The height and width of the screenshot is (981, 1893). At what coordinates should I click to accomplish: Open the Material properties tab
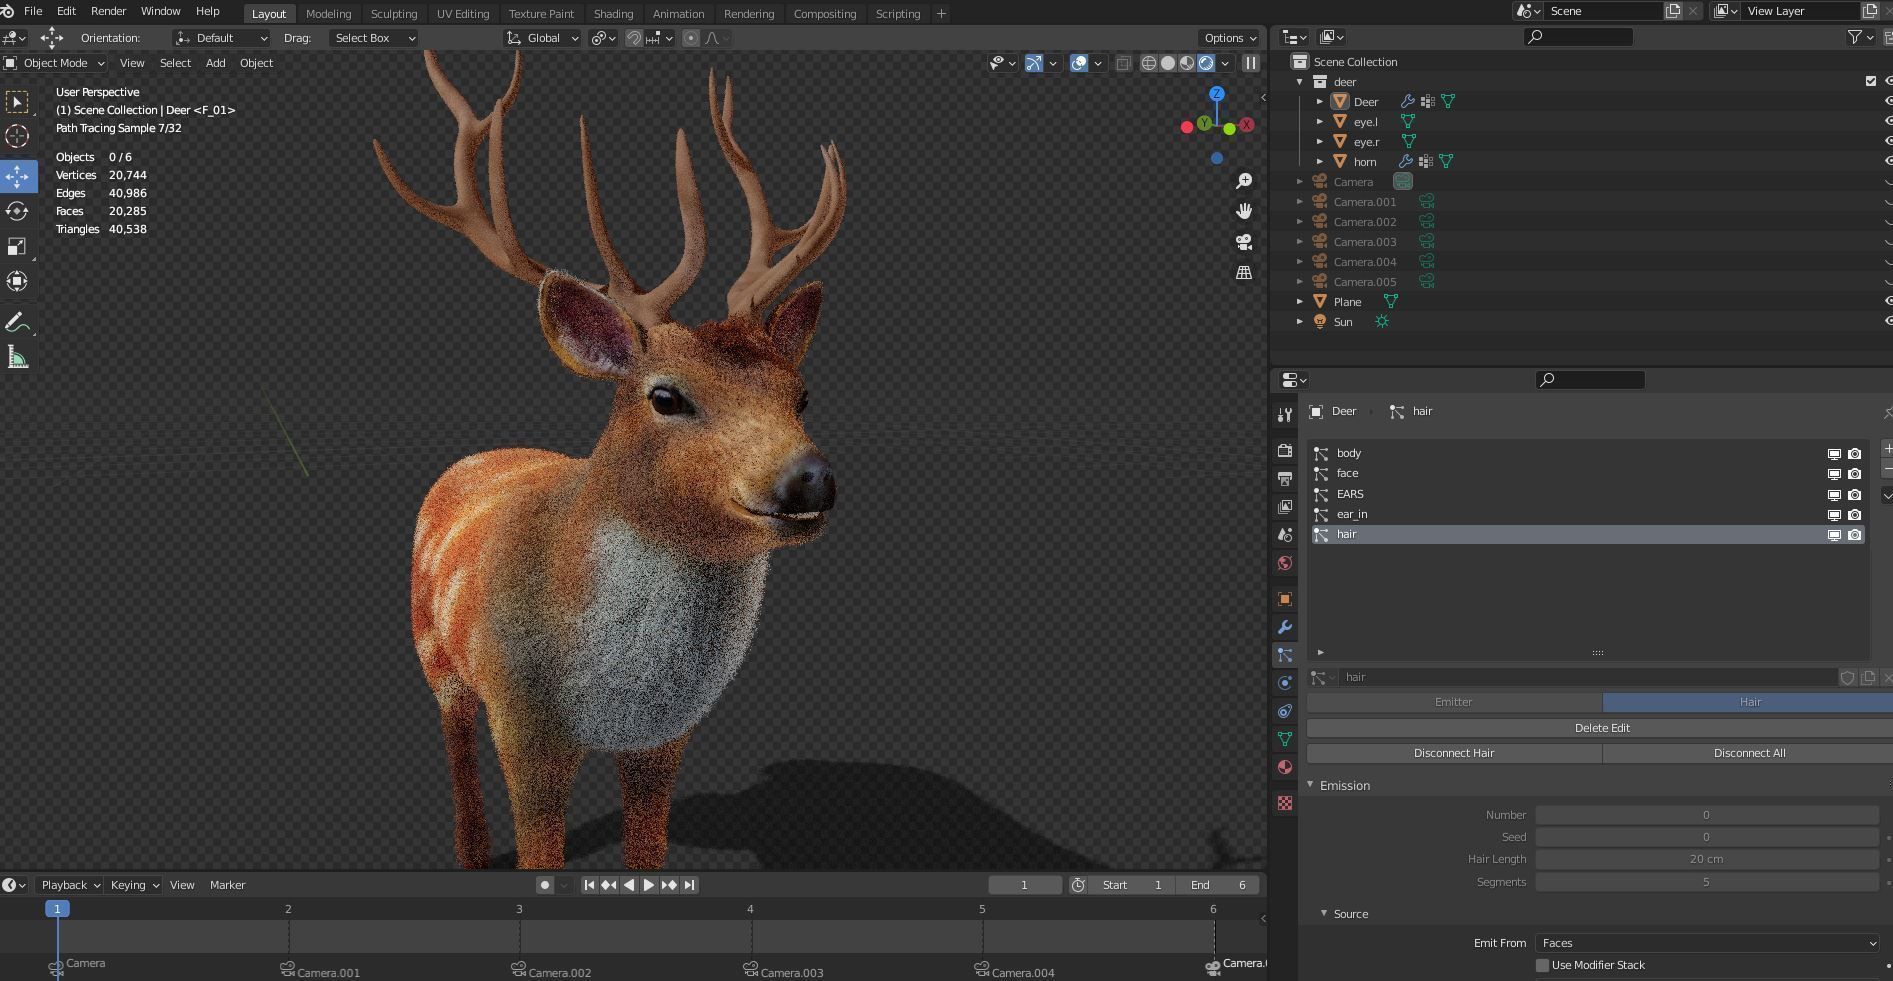click(x=1285, y=767)
